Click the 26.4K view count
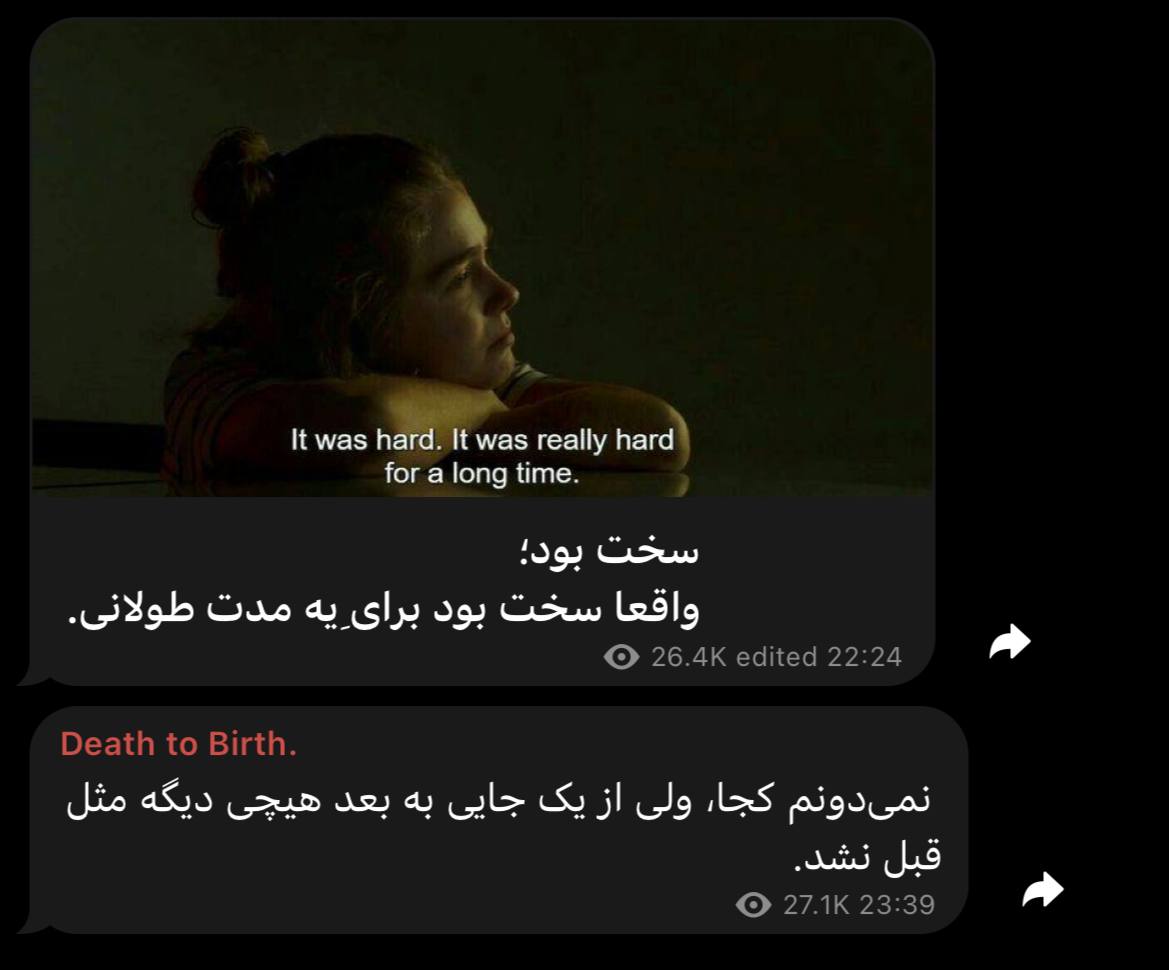 tap(688, 657)
